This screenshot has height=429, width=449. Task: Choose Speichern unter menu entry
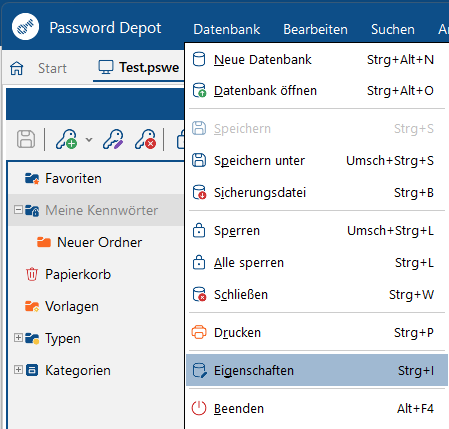pyautogui.click(x=317, y=161)
